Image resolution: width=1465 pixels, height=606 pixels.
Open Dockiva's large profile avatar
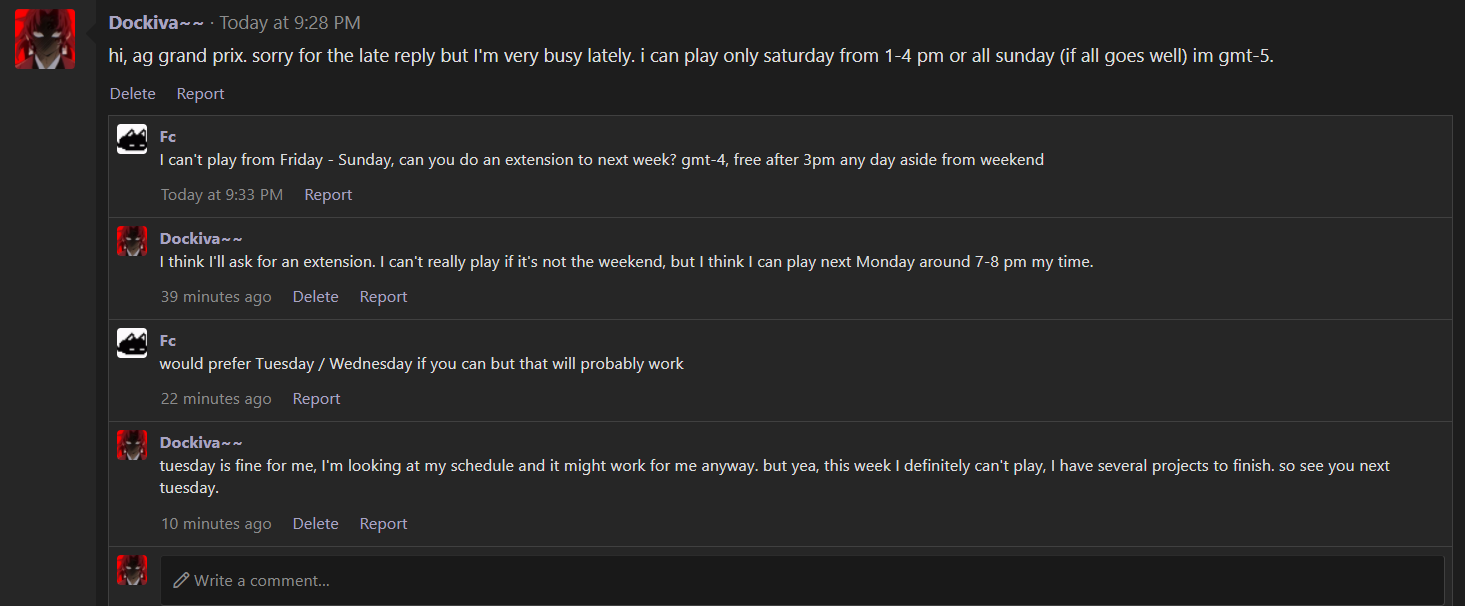pyautogui.click(x=45, y=39)
